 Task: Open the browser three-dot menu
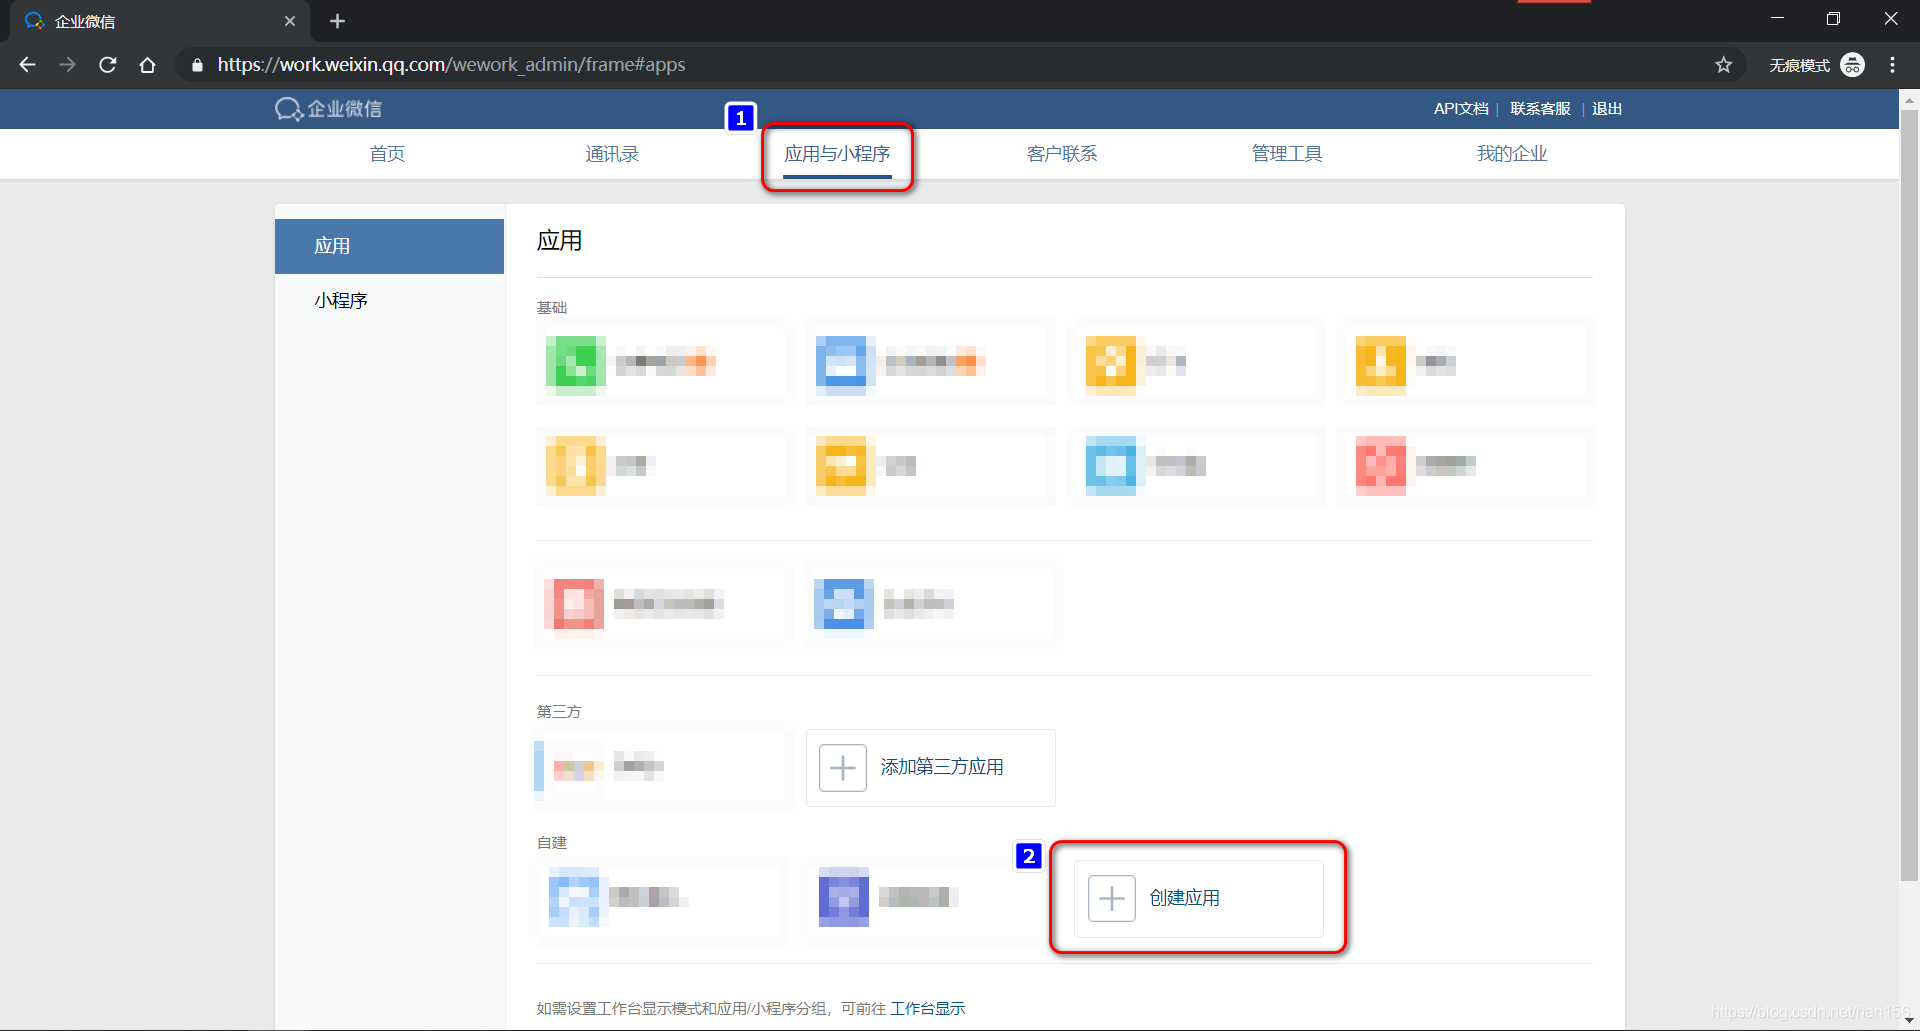[1892, 65]
